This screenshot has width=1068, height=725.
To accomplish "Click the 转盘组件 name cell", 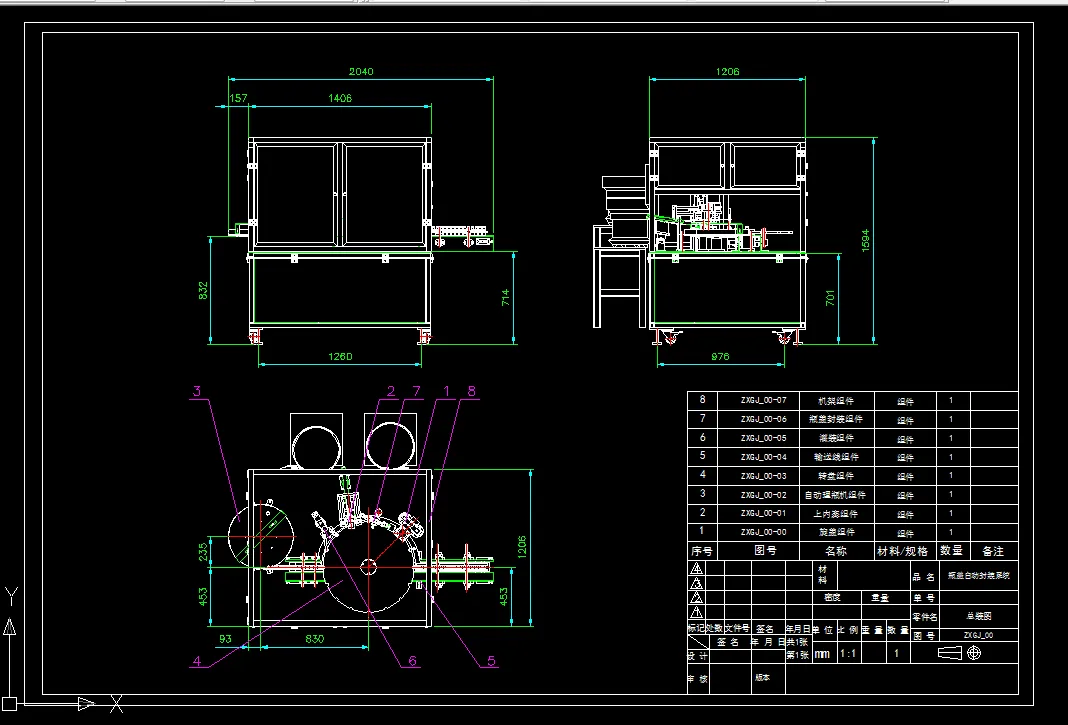I will [836, 476].
